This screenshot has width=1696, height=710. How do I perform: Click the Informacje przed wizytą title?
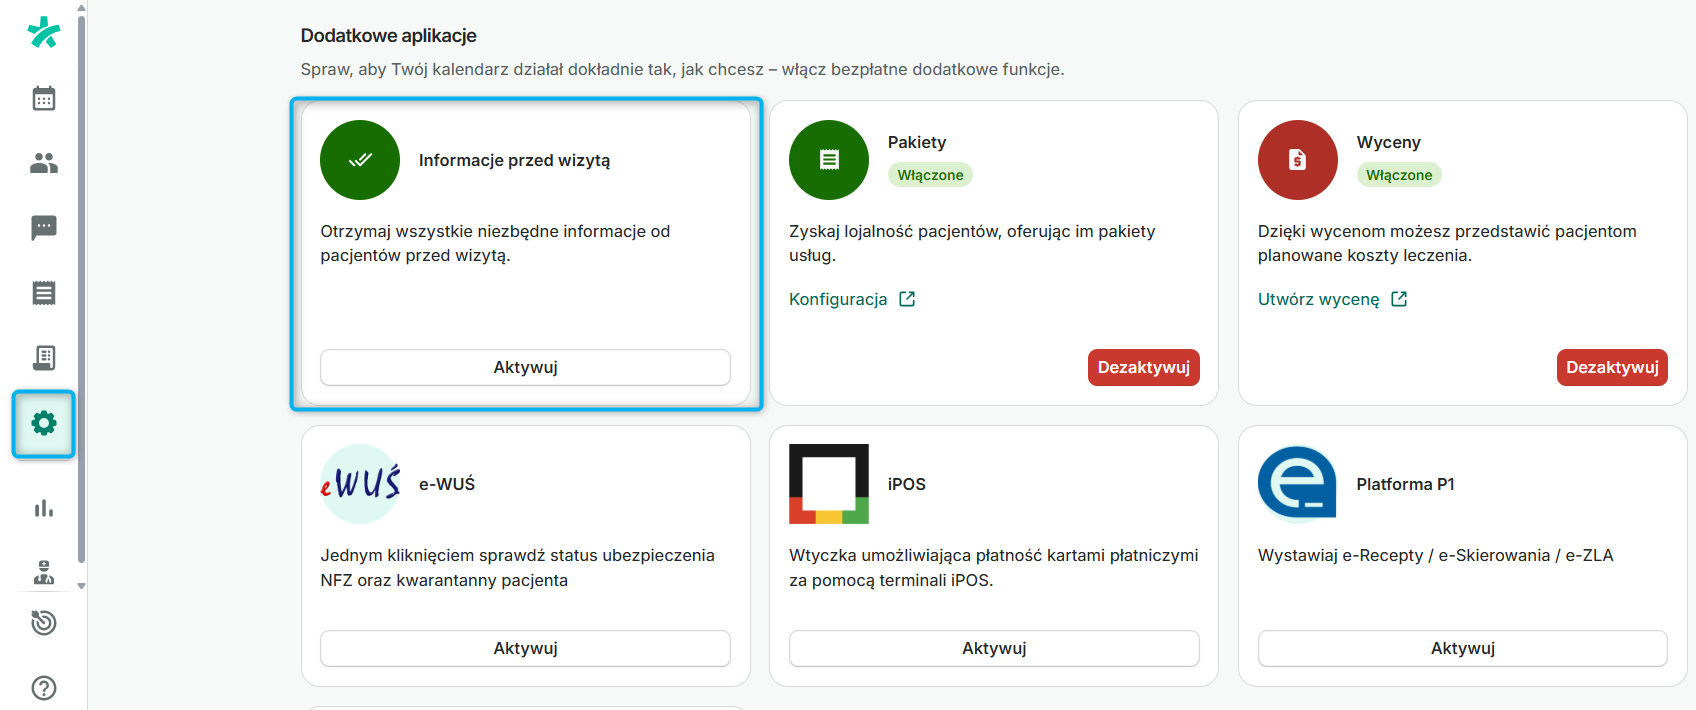click(514, 160)
